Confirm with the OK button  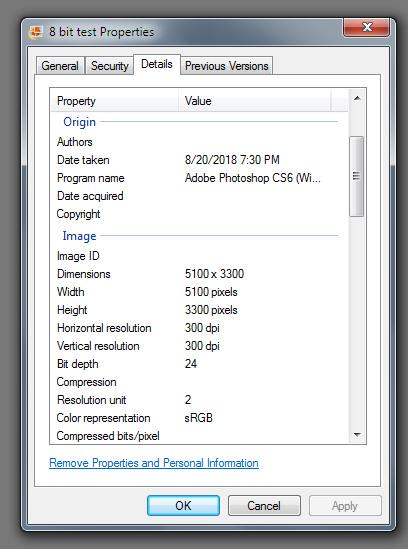[x=183, y=506]
